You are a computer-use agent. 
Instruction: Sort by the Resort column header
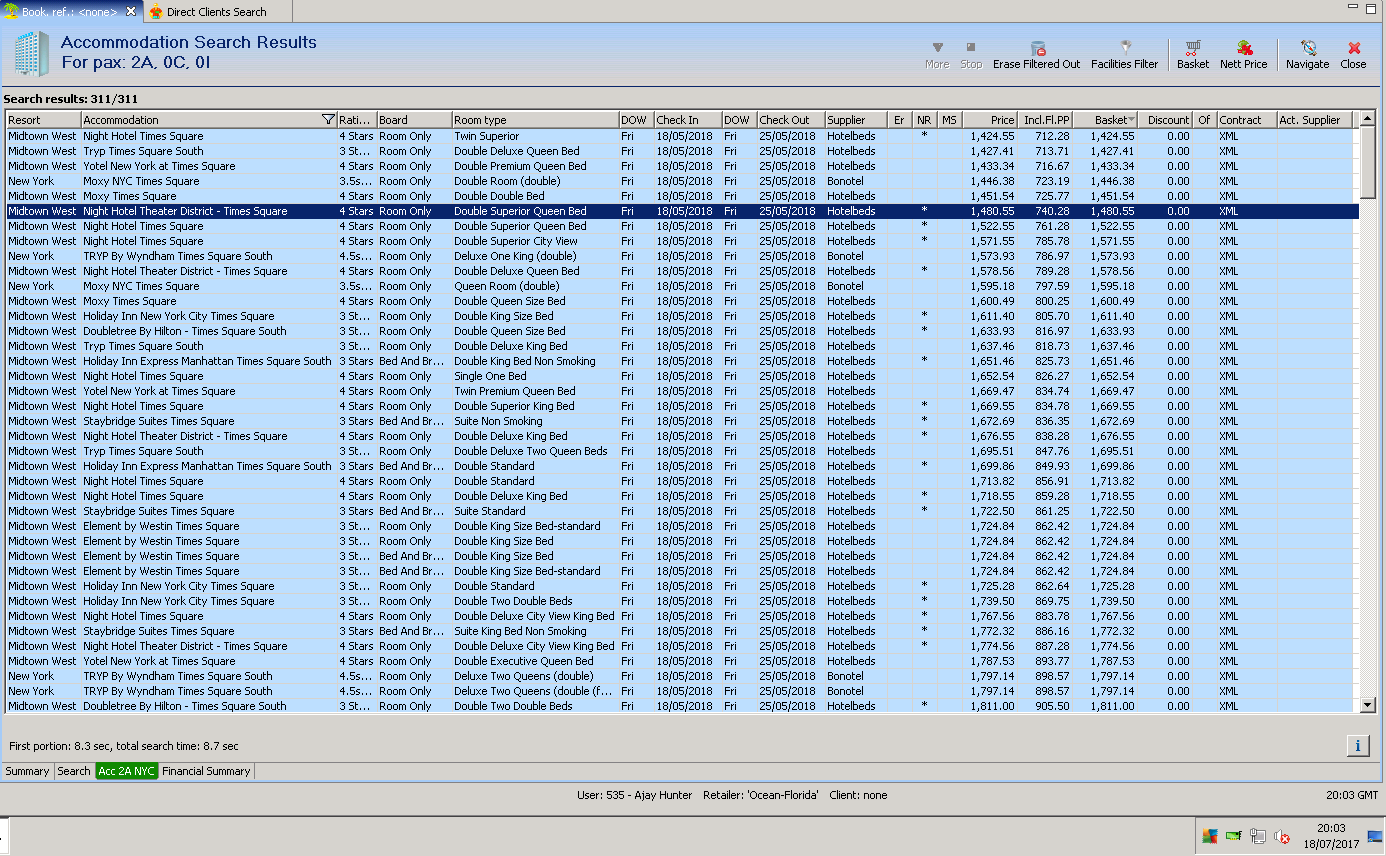43,120
